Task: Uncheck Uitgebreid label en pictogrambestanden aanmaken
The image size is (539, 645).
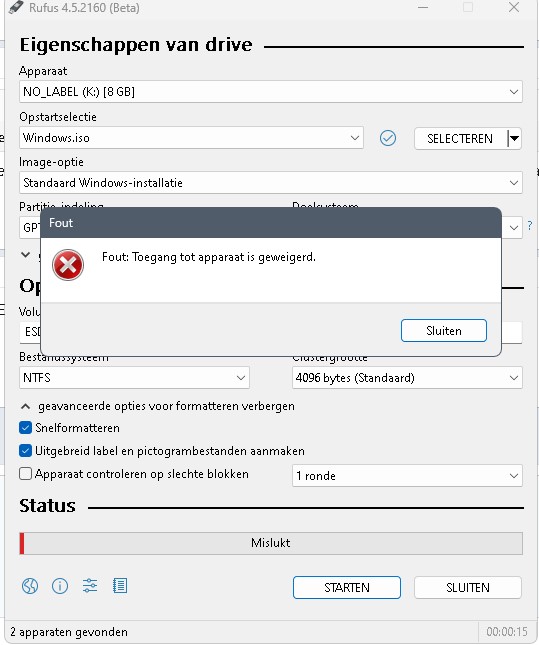Action: 26,451
